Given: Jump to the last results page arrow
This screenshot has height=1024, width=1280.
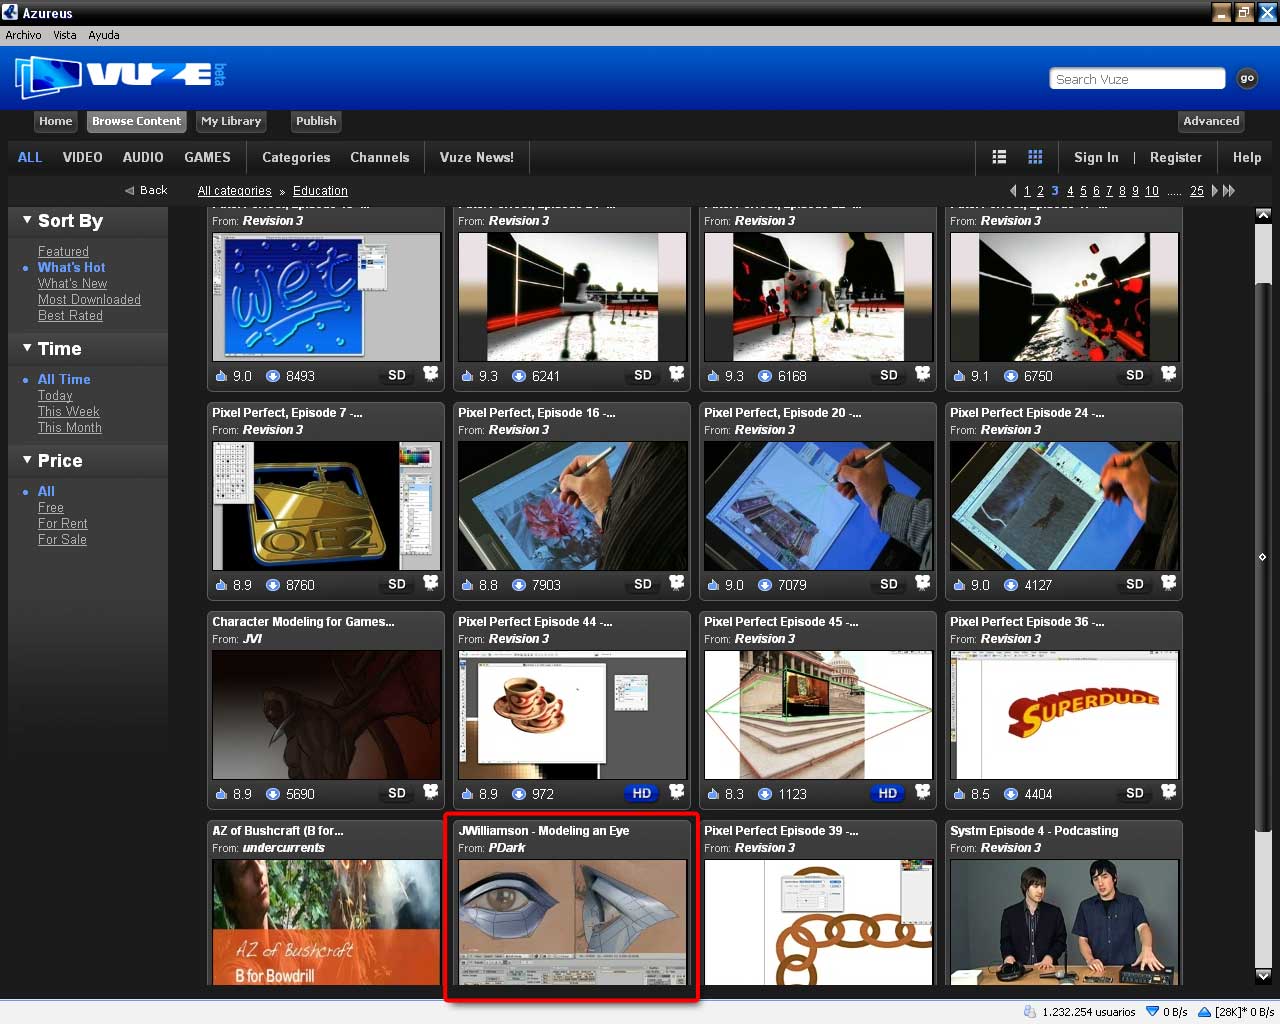Looking at the screenshot, I should 1229,190.
